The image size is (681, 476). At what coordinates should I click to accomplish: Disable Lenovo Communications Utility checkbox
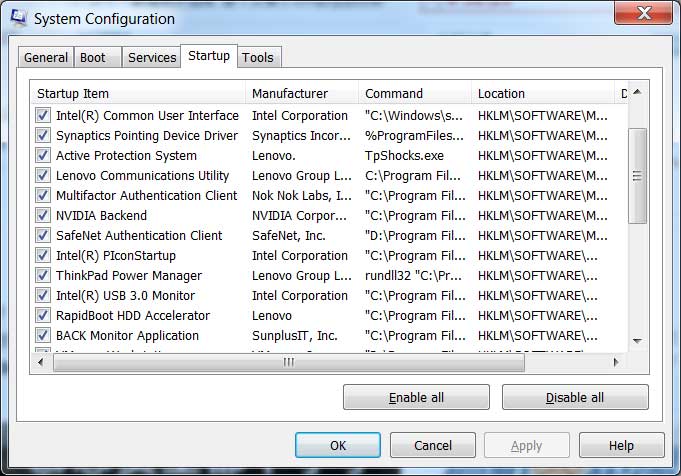click(43, 175)
